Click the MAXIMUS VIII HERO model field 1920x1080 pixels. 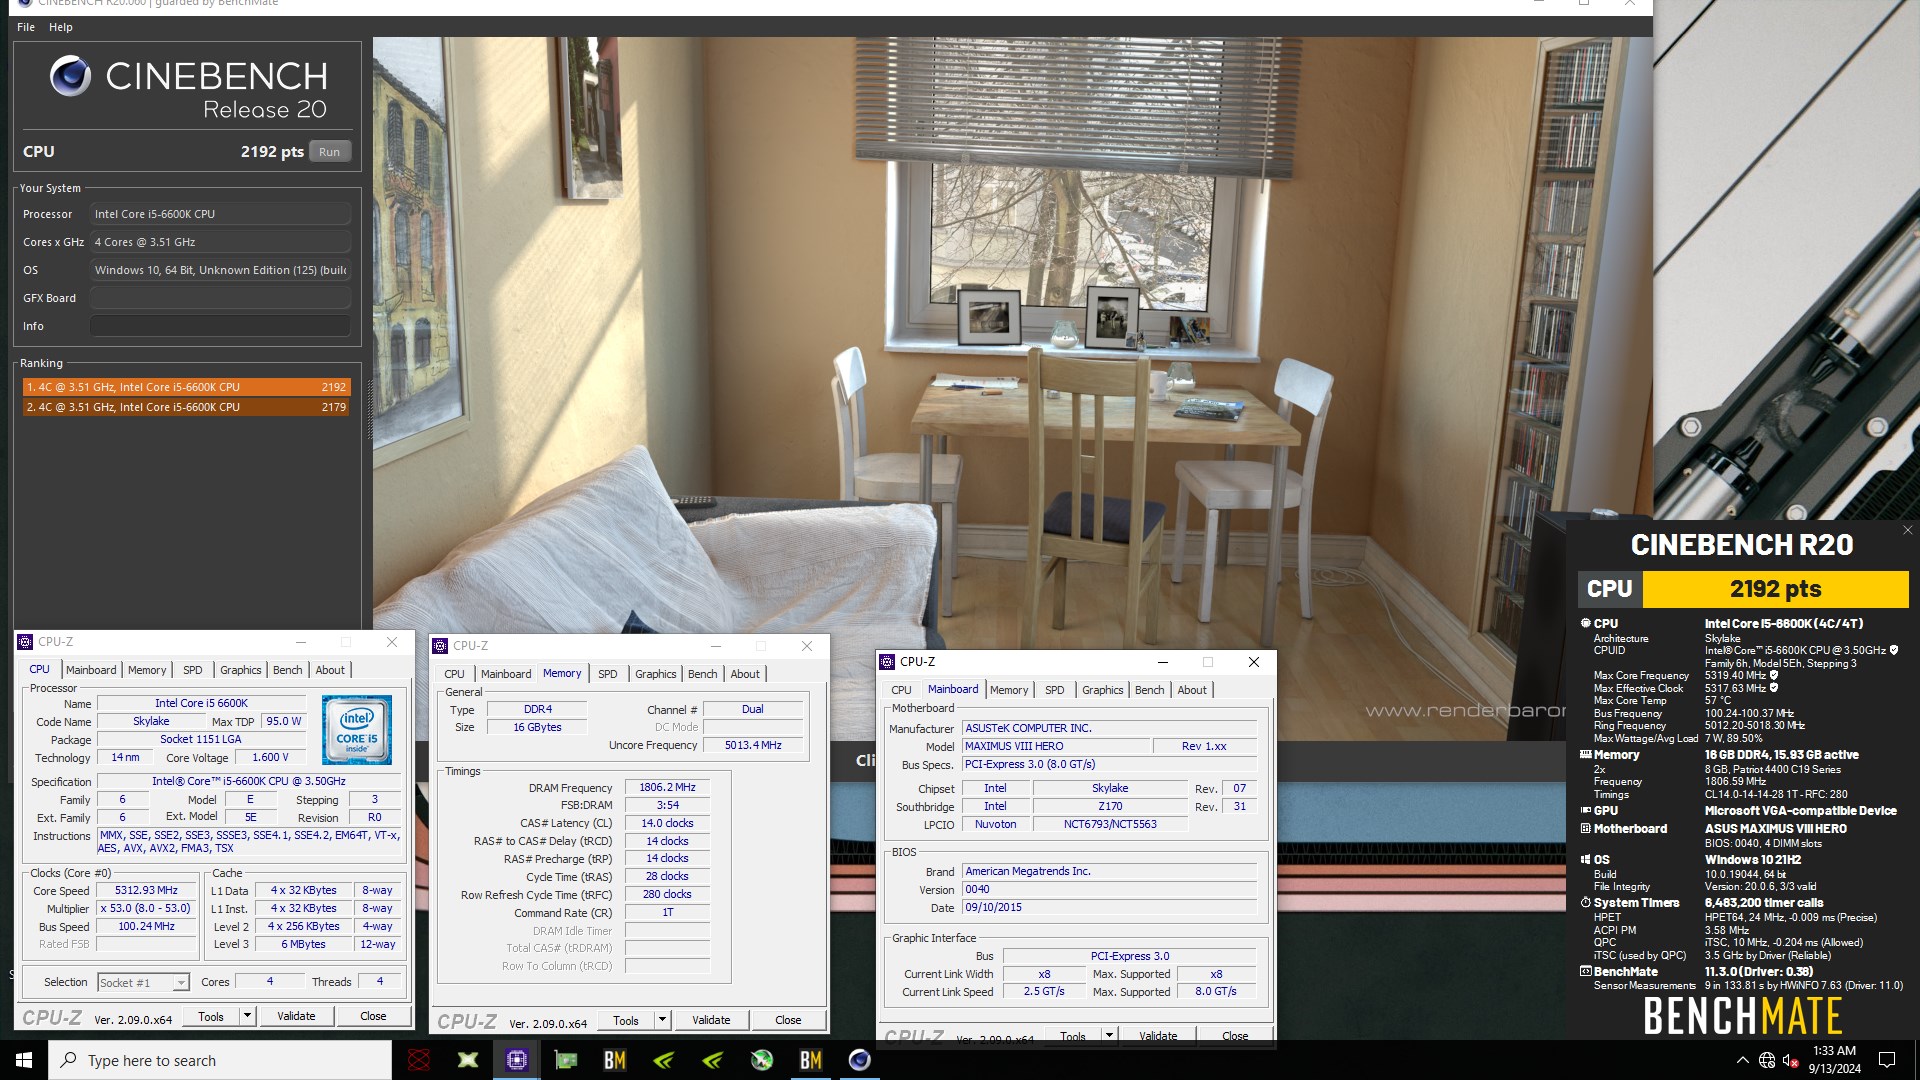click(1056, 746)
